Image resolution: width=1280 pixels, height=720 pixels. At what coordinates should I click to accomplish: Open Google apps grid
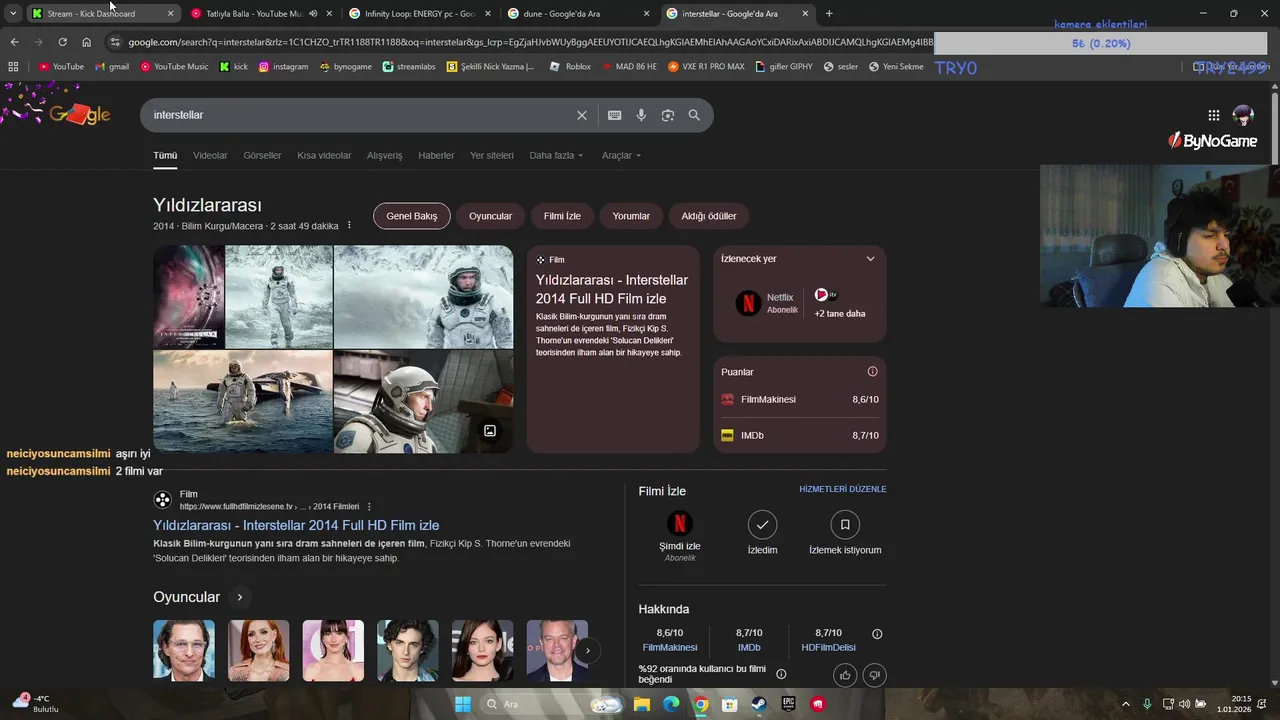[1214, 115]
